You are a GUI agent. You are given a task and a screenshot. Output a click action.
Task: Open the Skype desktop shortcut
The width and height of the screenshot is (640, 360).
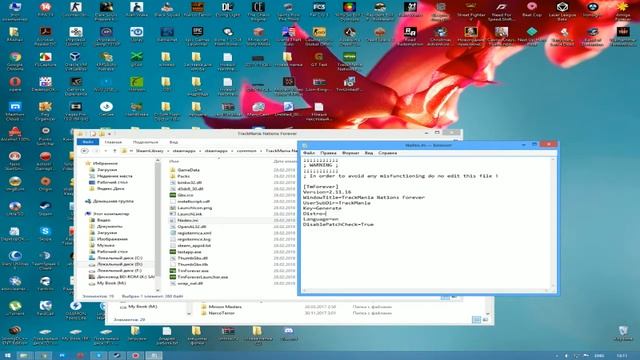click(x=45, y=233)
